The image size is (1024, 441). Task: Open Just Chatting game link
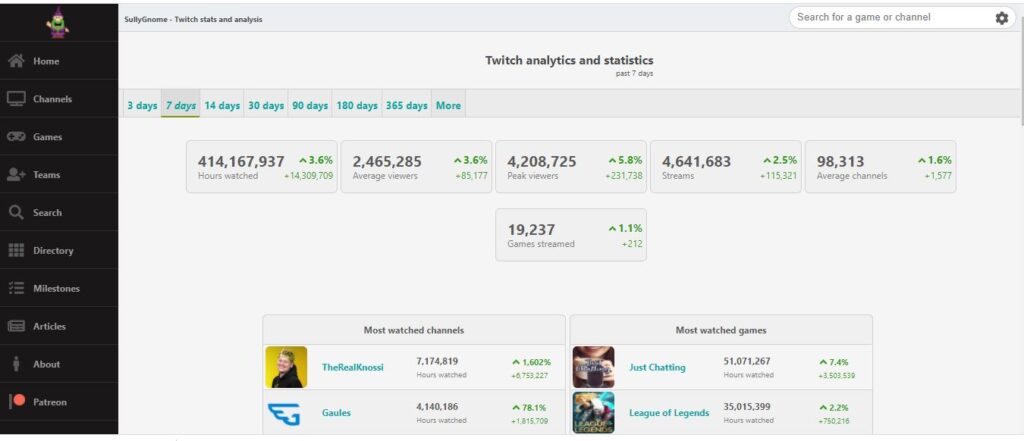pos(657,367)
